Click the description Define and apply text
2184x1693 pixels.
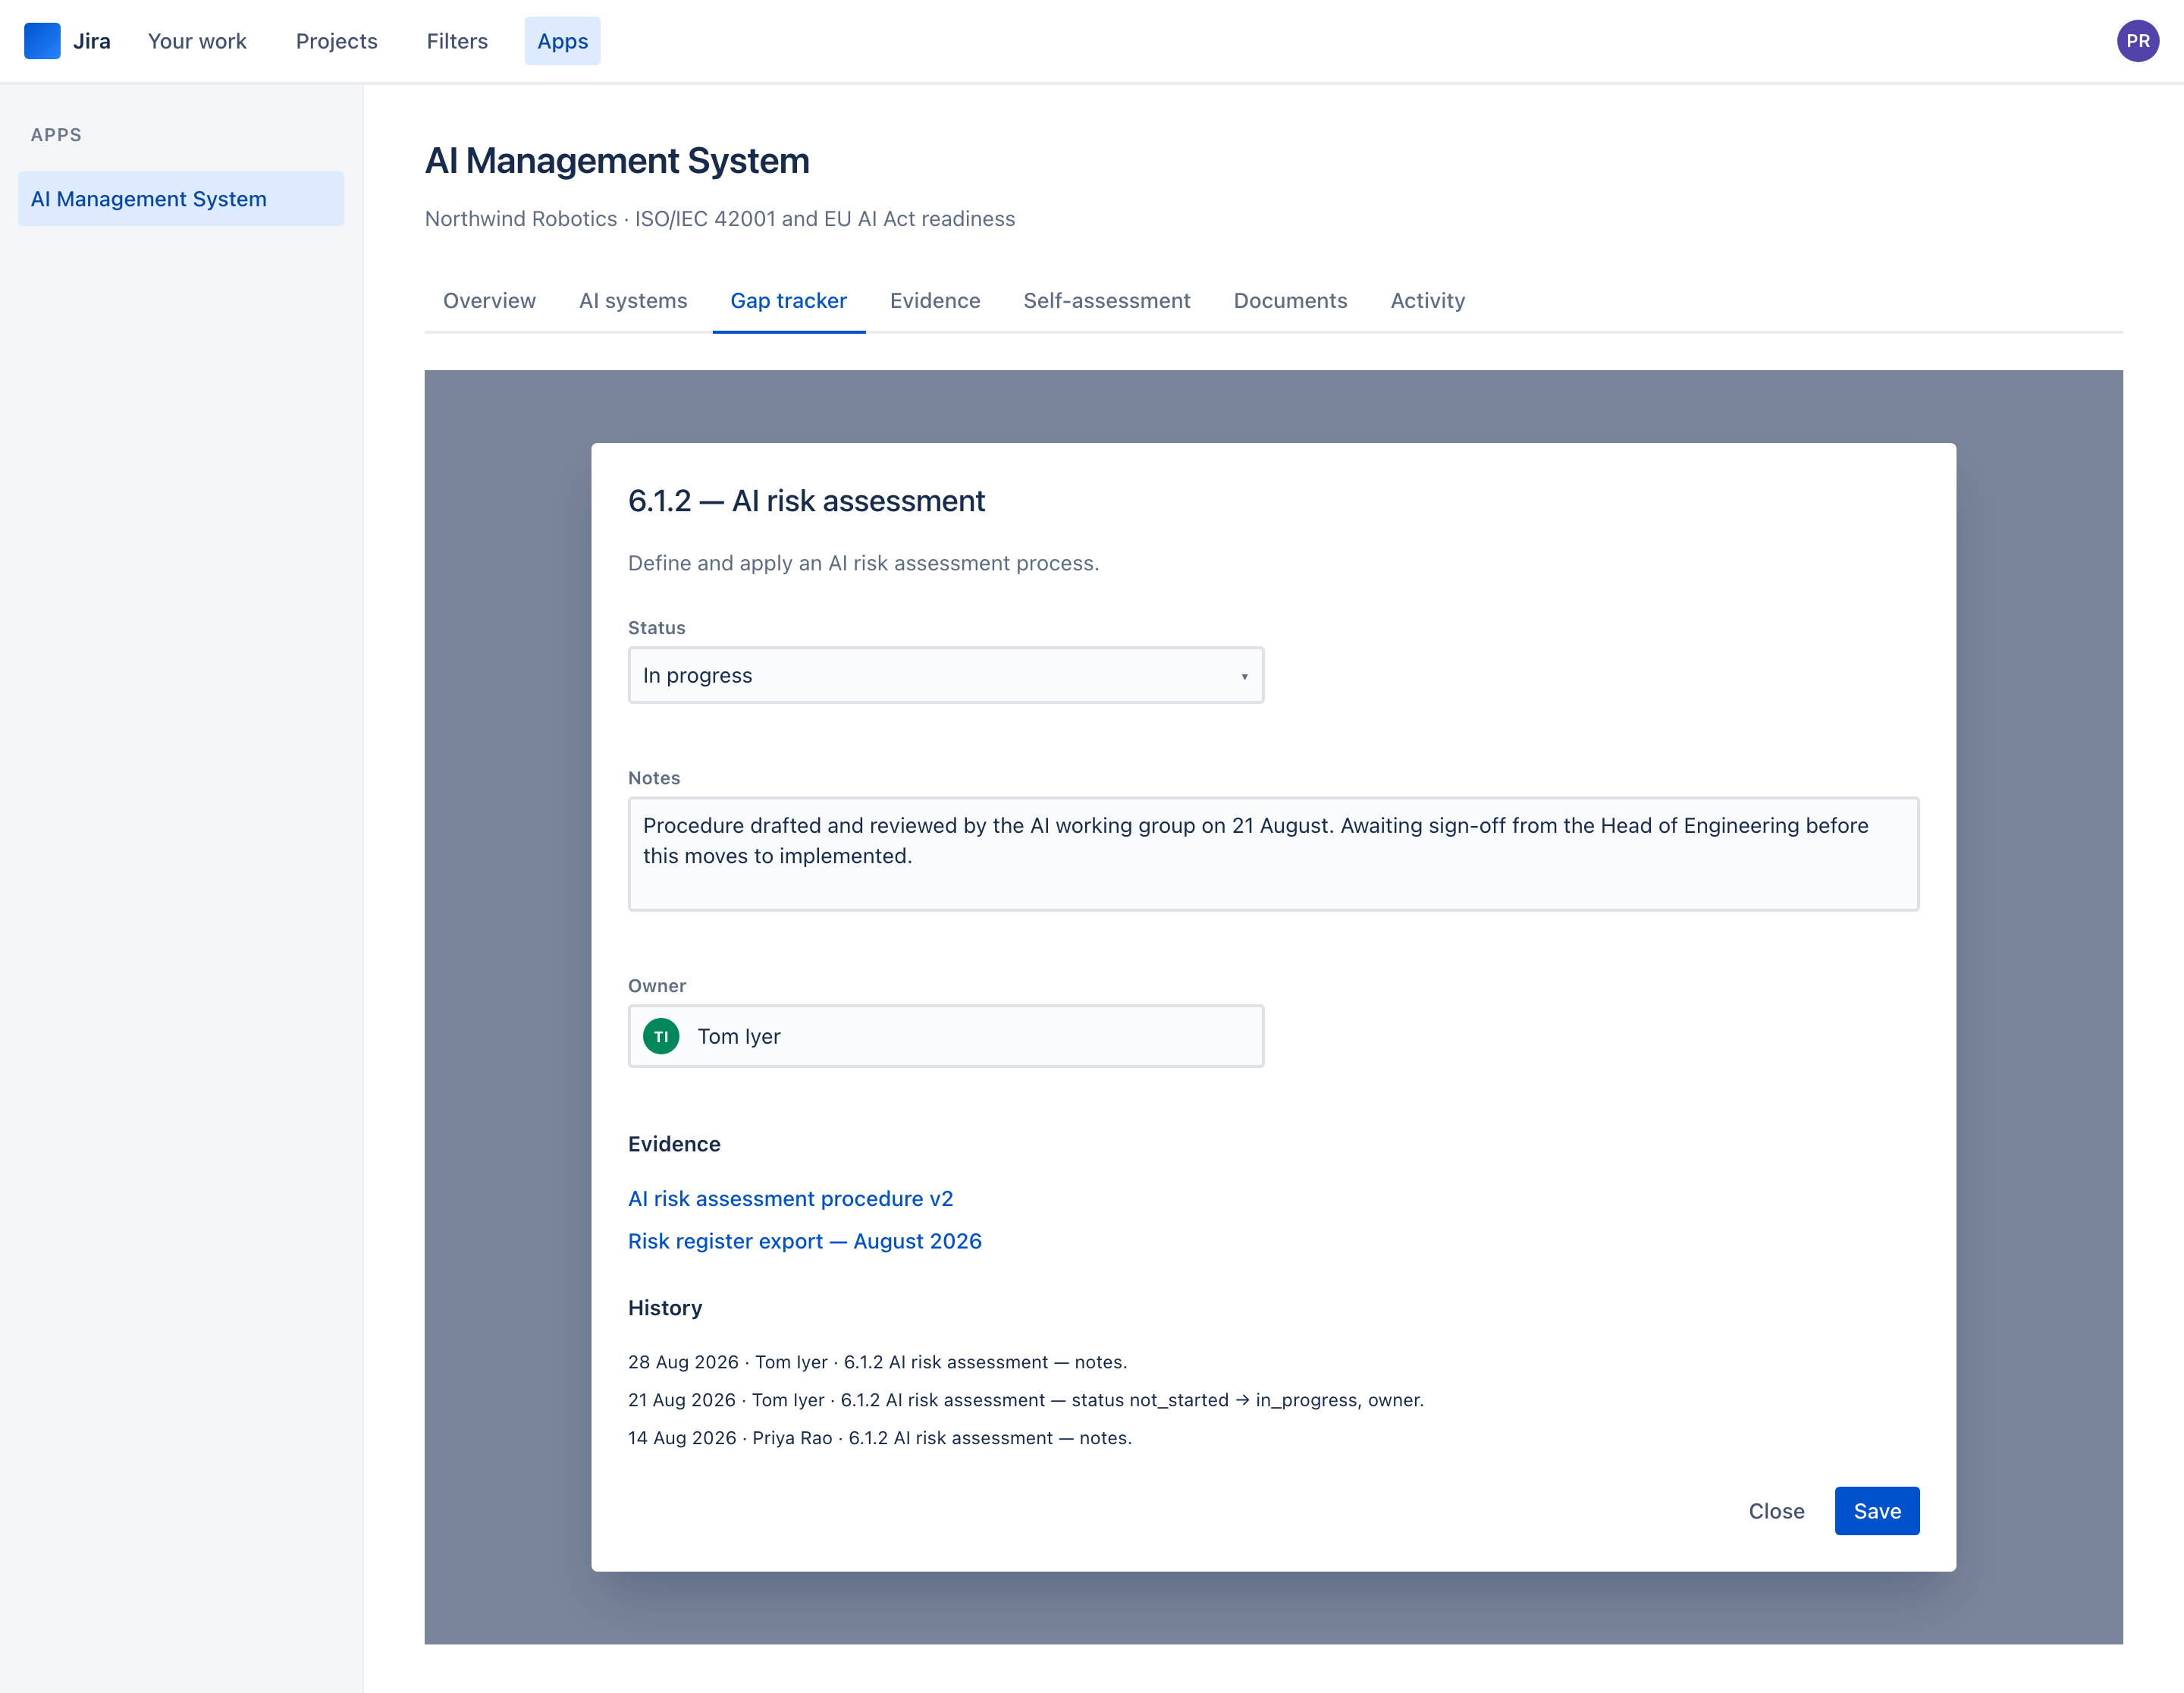point(863,563)
